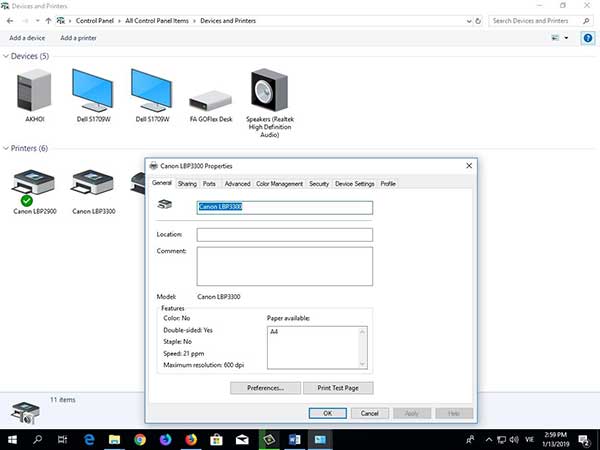Click the Paper available list scrollbar
Viewport: 600px width, 450px height.
click(x=362, y=347)
